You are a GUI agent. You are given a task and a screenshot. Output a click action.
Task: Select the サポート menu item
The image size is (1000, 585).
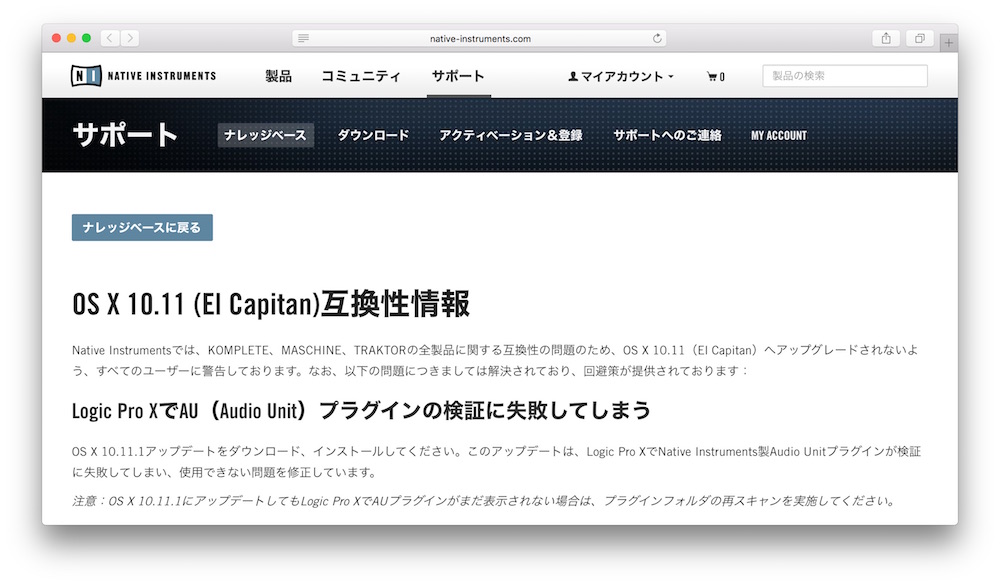click(458, 76)
